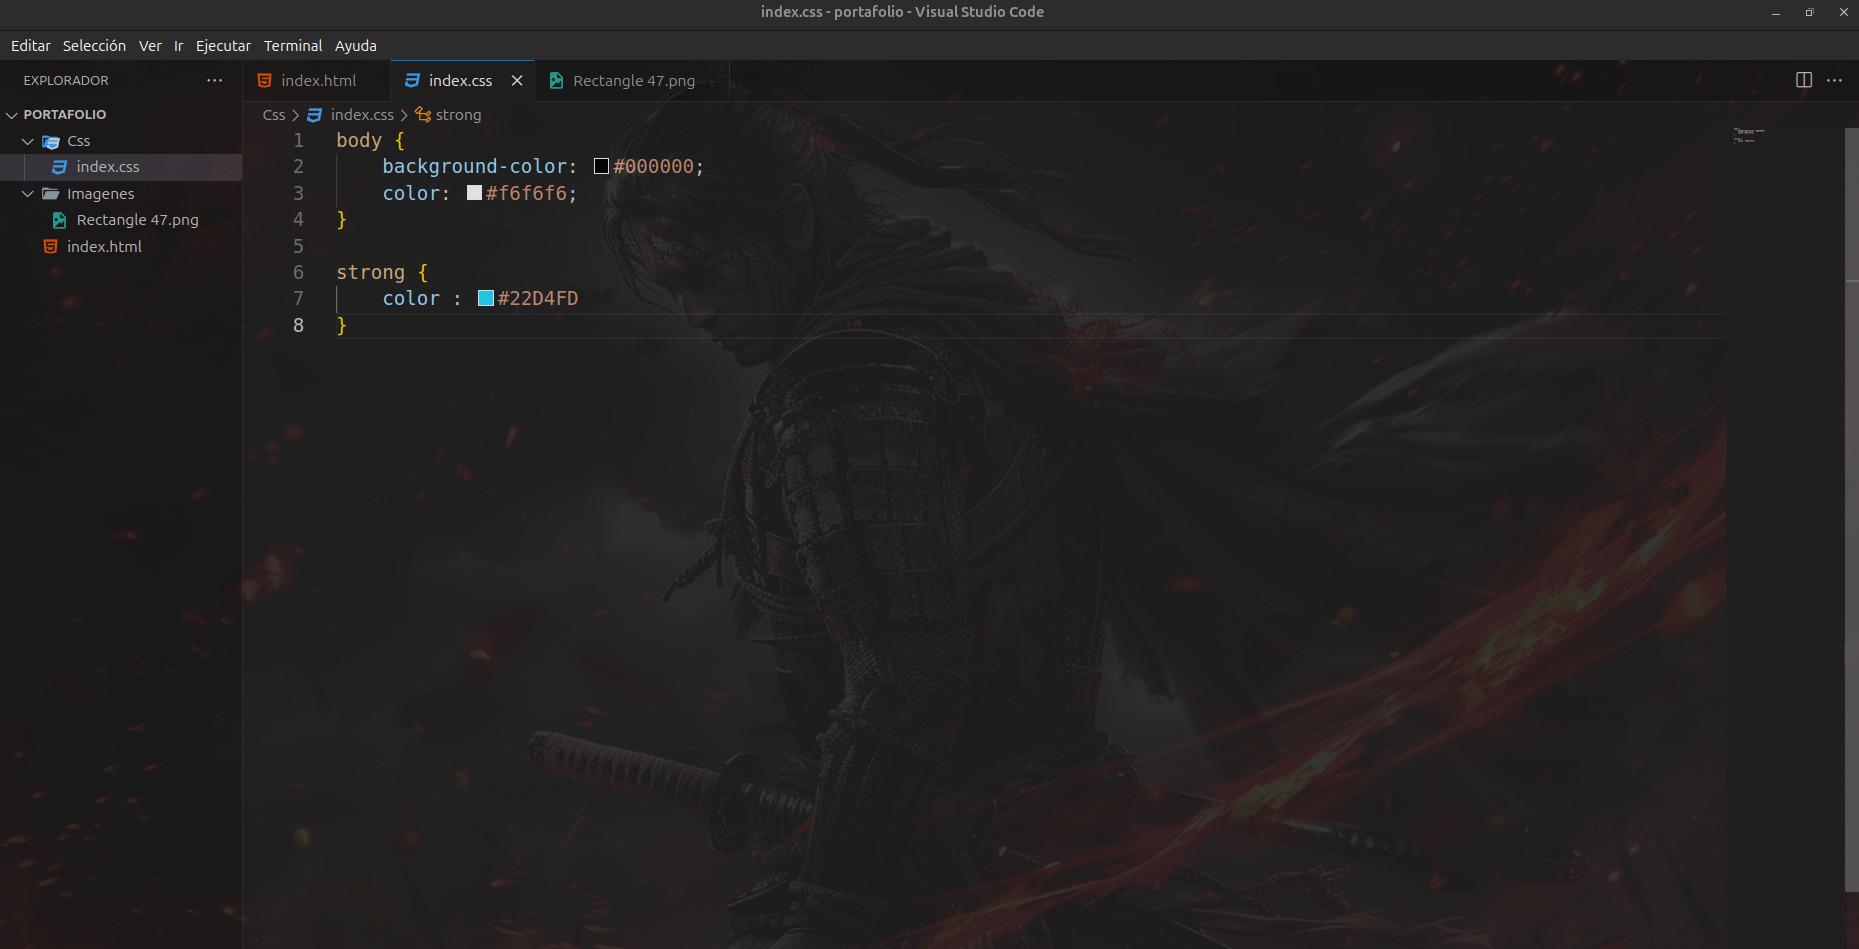Click the strong selector on line 6
This screenshot has width=1859, height=949.
click(x=370, y=272)
